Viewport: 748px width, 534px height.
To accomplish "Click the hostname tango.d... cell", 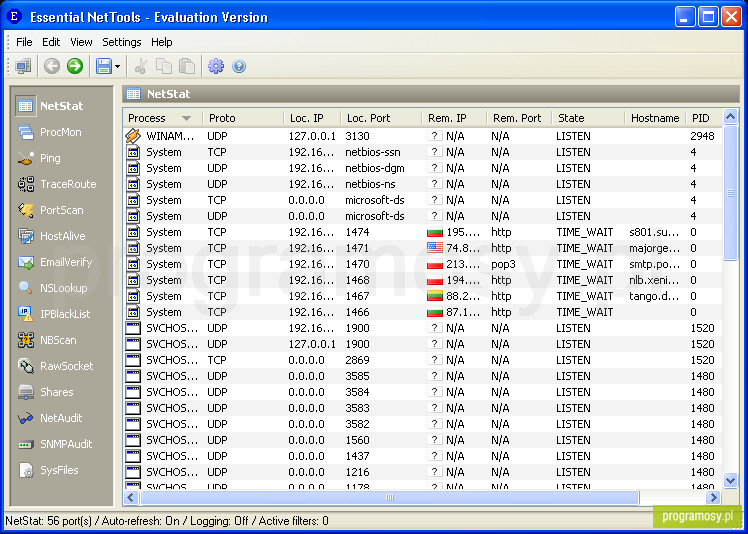I will pyautogui.click(x=654, y=296).
